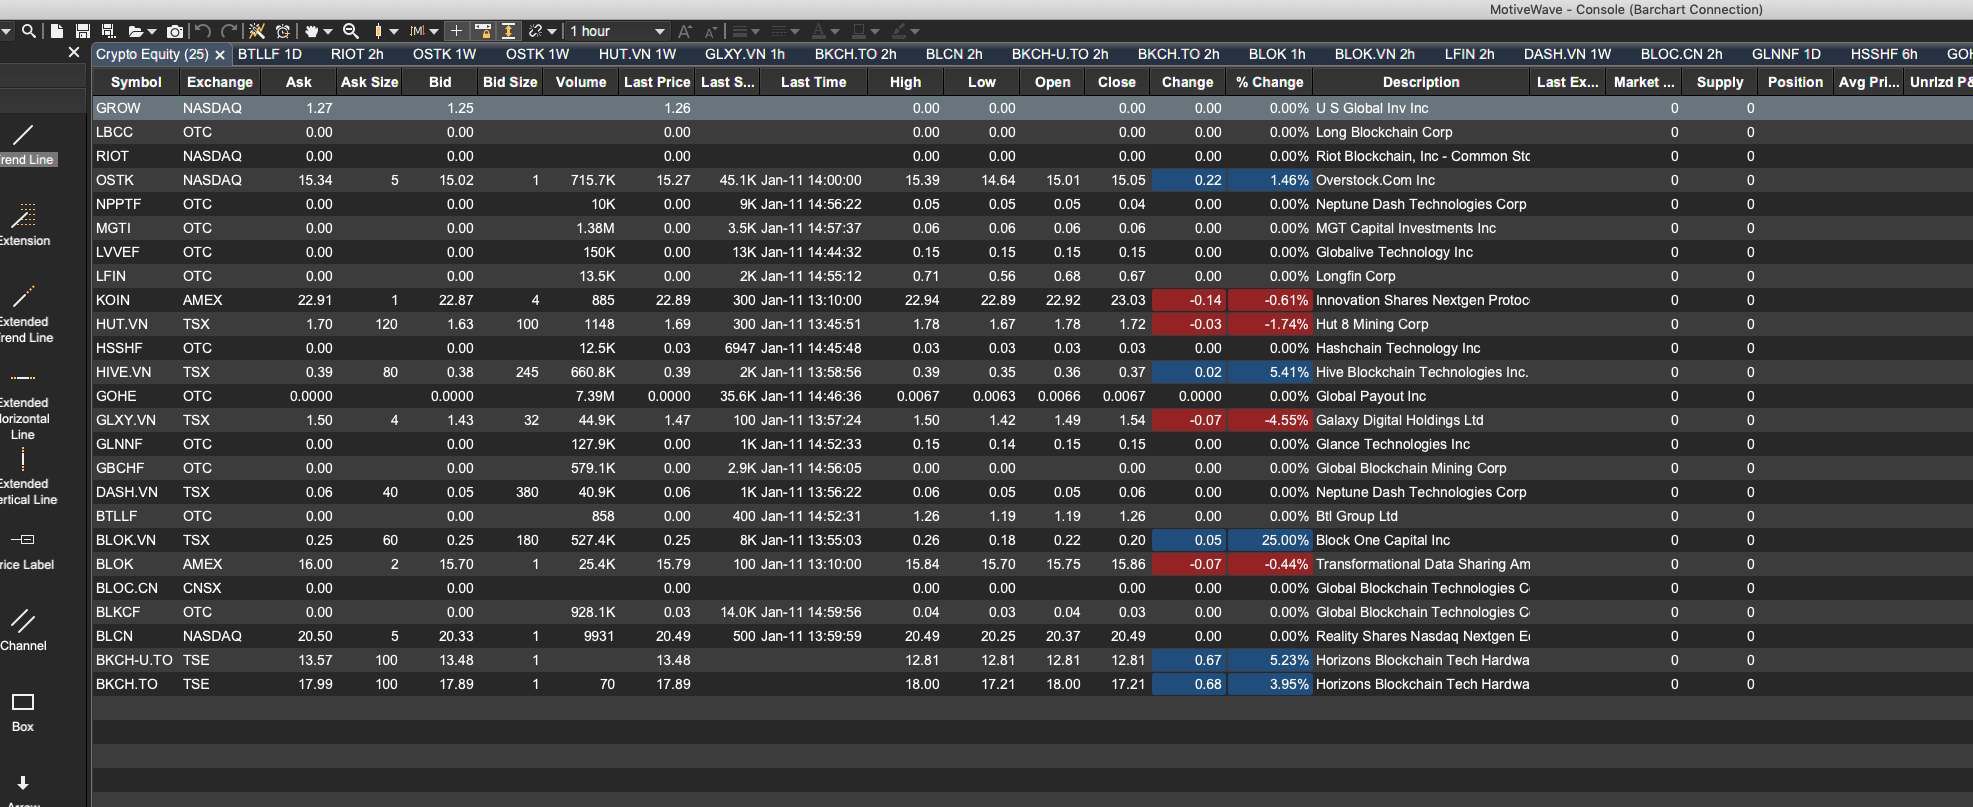
Task: Click the studies M icon
Action: (417, 31)
